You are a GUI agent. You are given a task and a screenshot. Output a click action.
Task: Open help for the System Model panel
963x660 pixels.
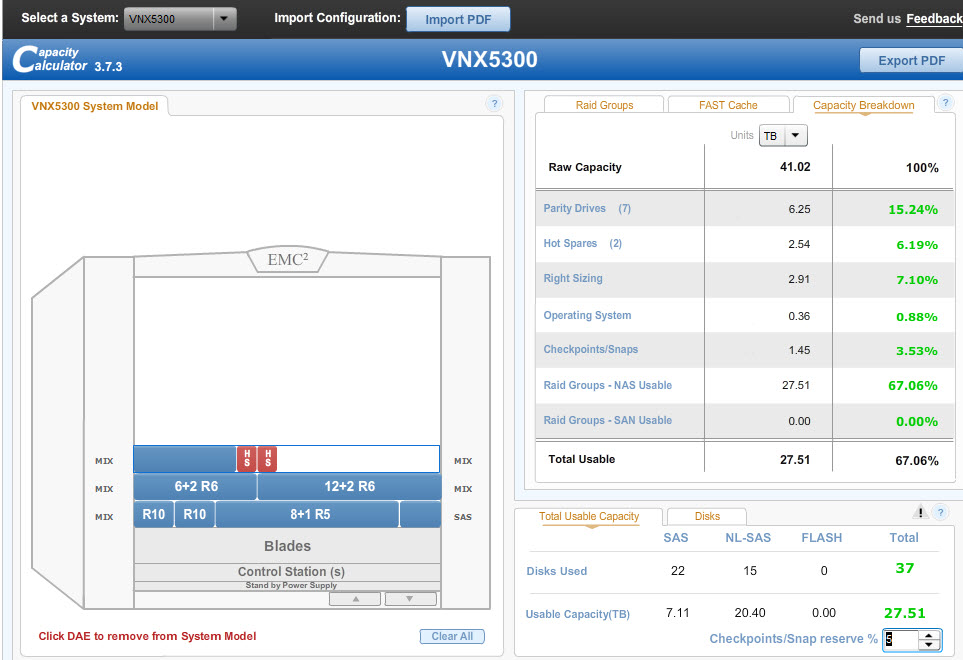(x=494, y=103)
